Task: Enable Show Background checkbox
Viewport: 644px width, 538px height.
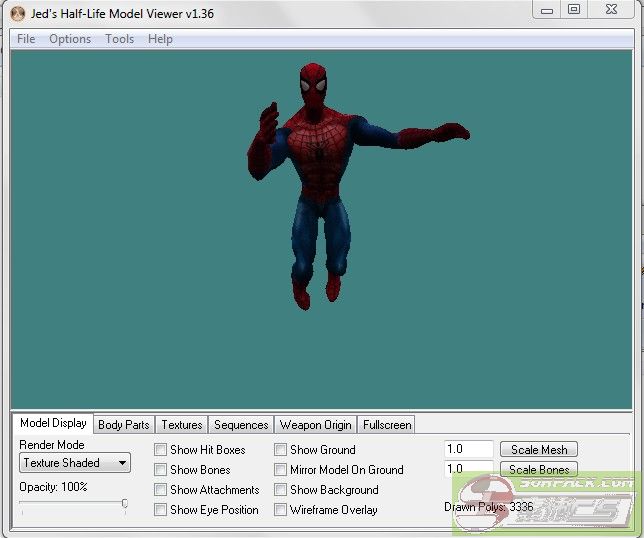Action: (280, 490)
